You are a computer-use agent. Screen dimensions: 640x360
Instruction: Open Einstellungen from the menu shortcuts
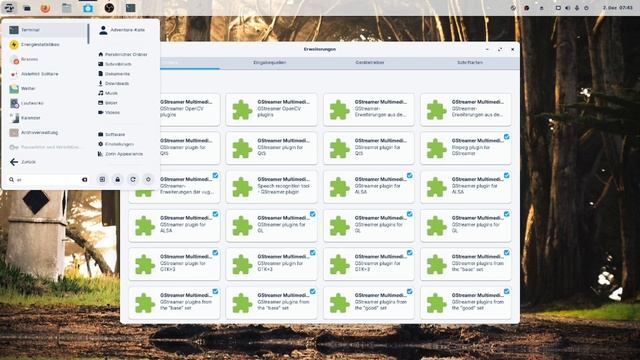click(x=116, y=144)
